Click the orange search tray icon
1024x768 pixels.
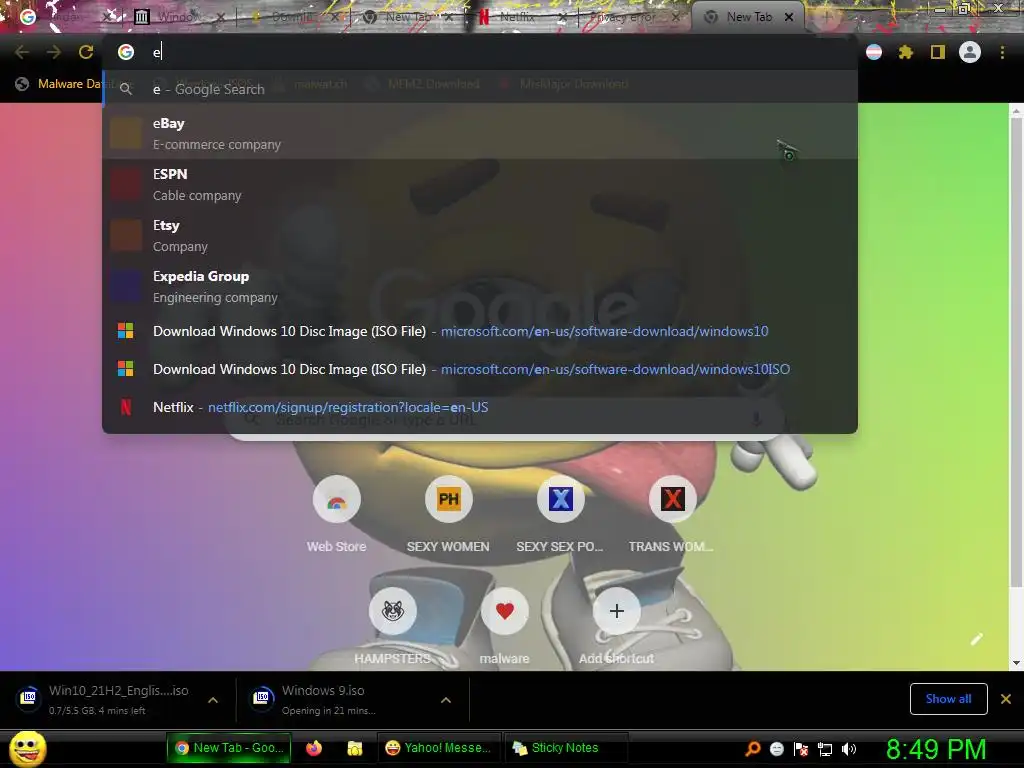[x=752, y=748]
